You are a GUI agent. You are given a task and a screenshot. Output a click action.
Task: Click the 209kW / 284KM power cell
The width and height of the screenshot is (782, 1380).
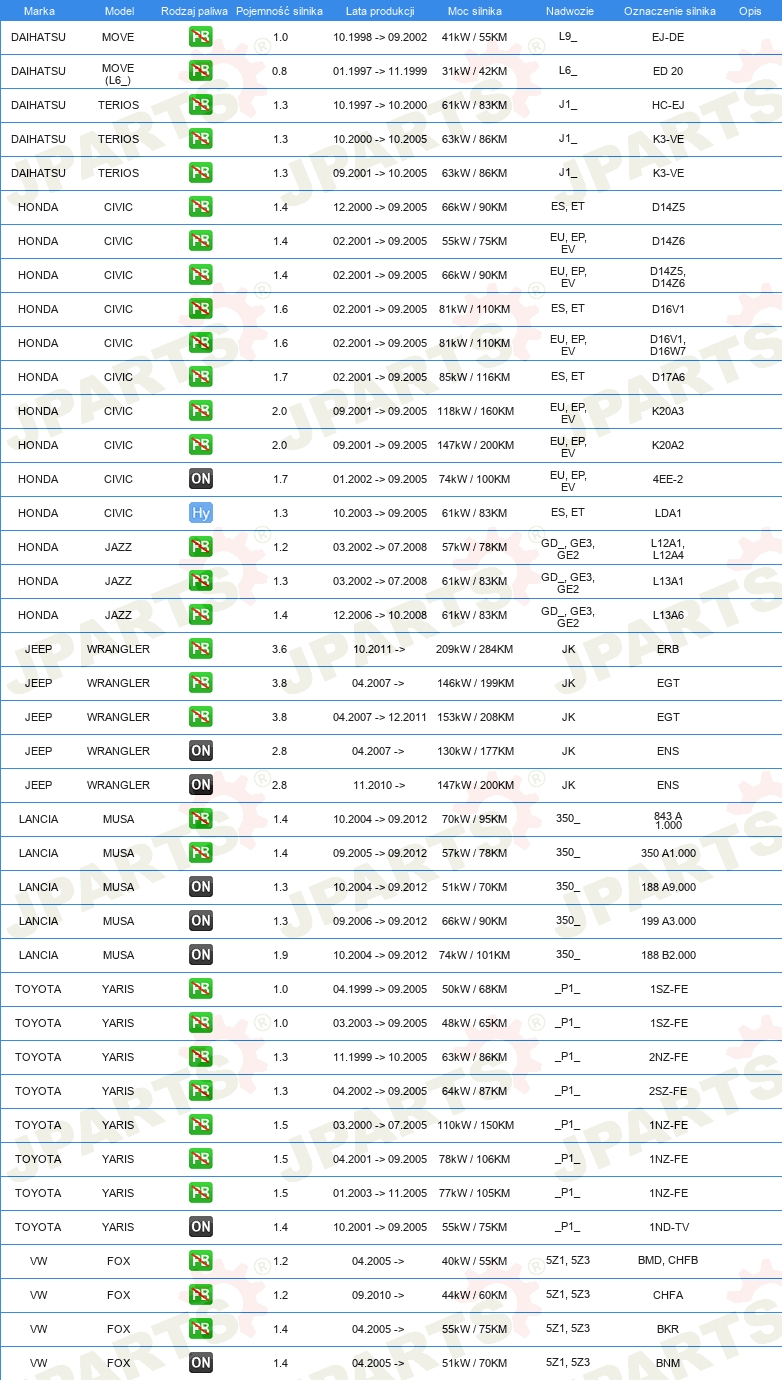tap(475, 649)
